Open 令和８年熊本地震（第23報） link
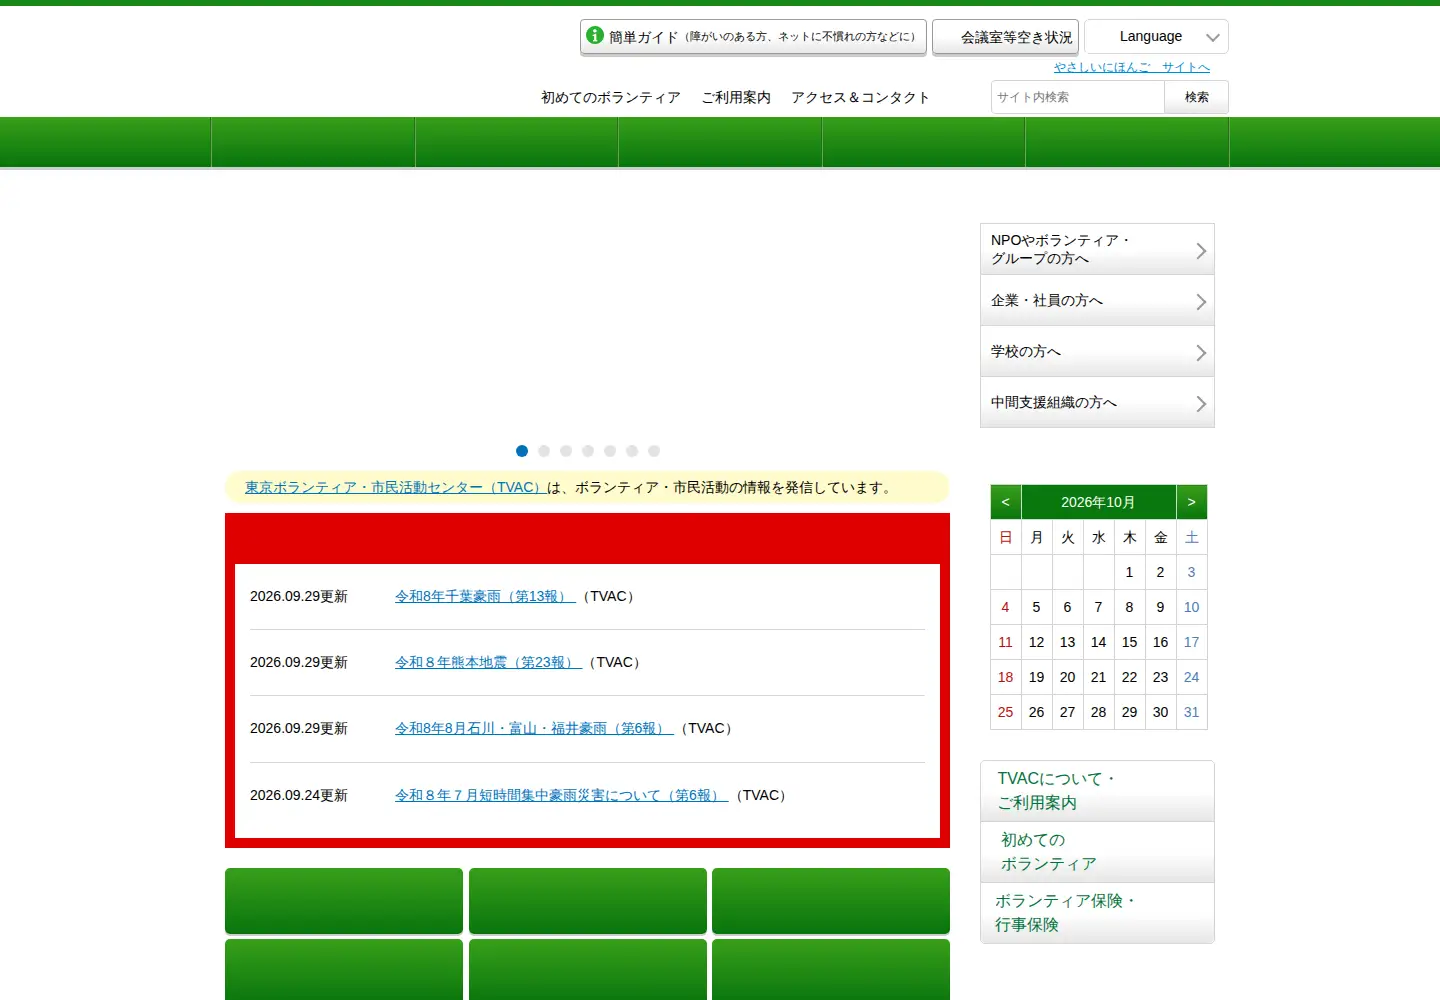1440x1000 pixels. (488, 662)
